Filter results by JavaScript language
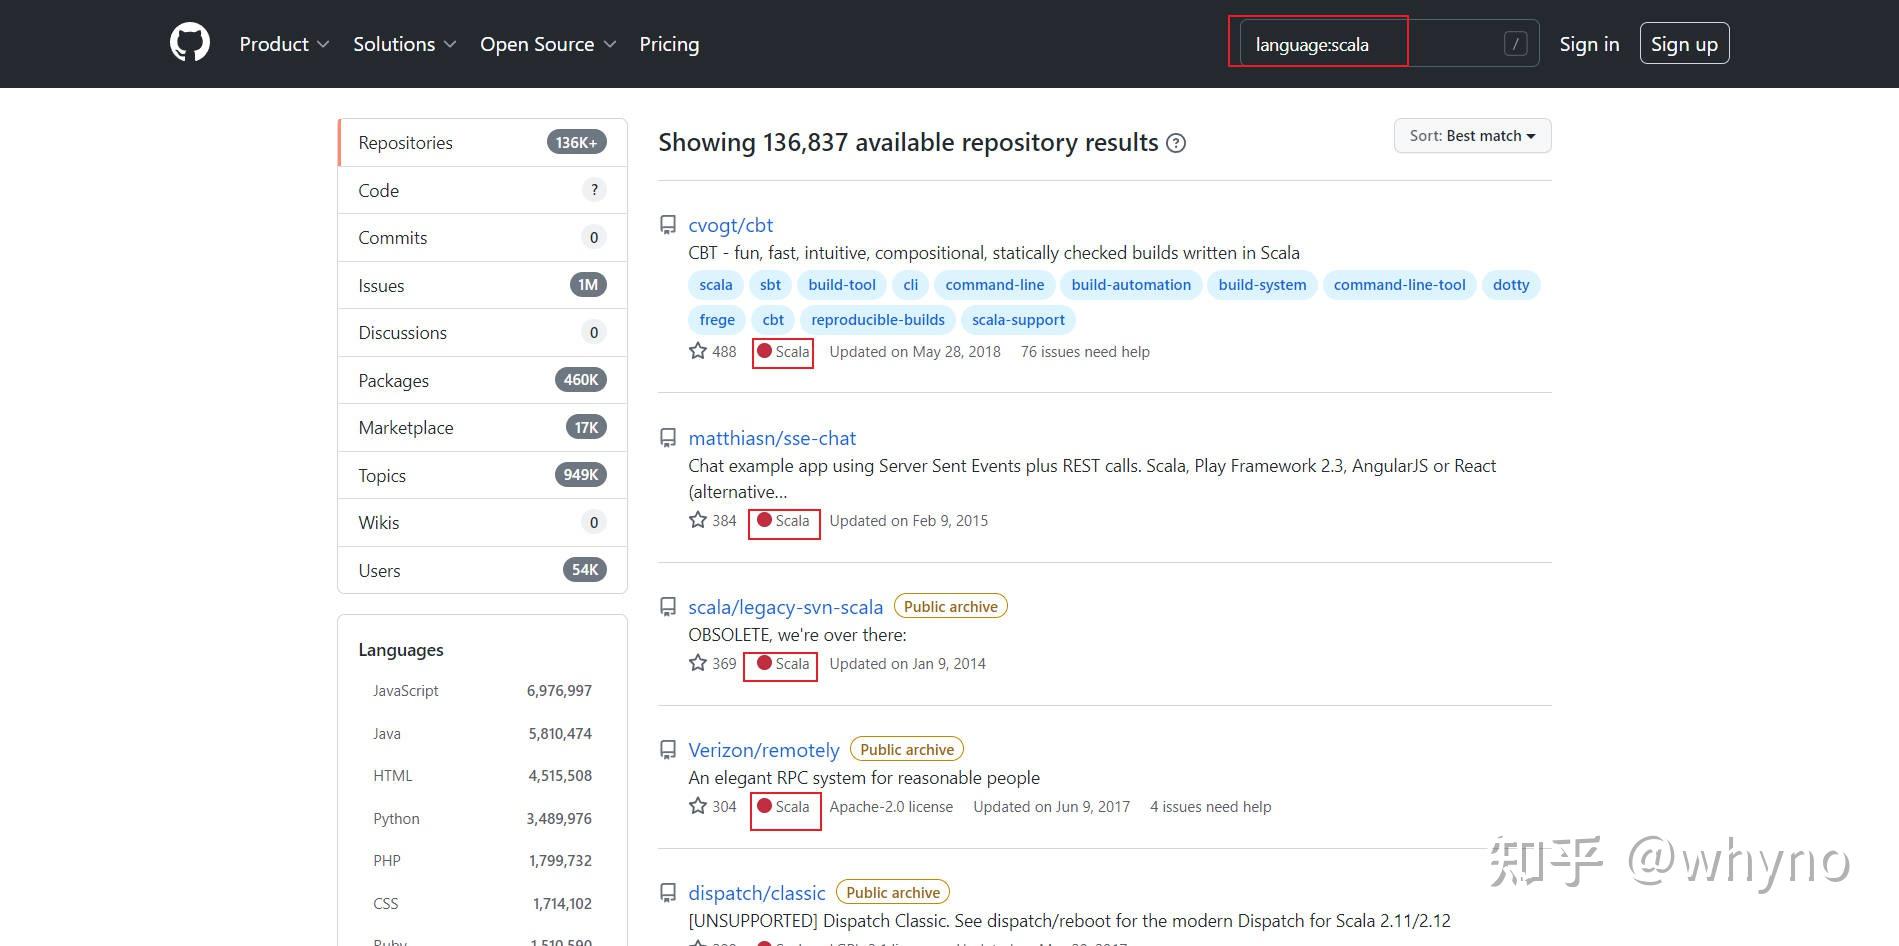Image resolution: width=1899 pixels, height=946 pixels. 406,691
